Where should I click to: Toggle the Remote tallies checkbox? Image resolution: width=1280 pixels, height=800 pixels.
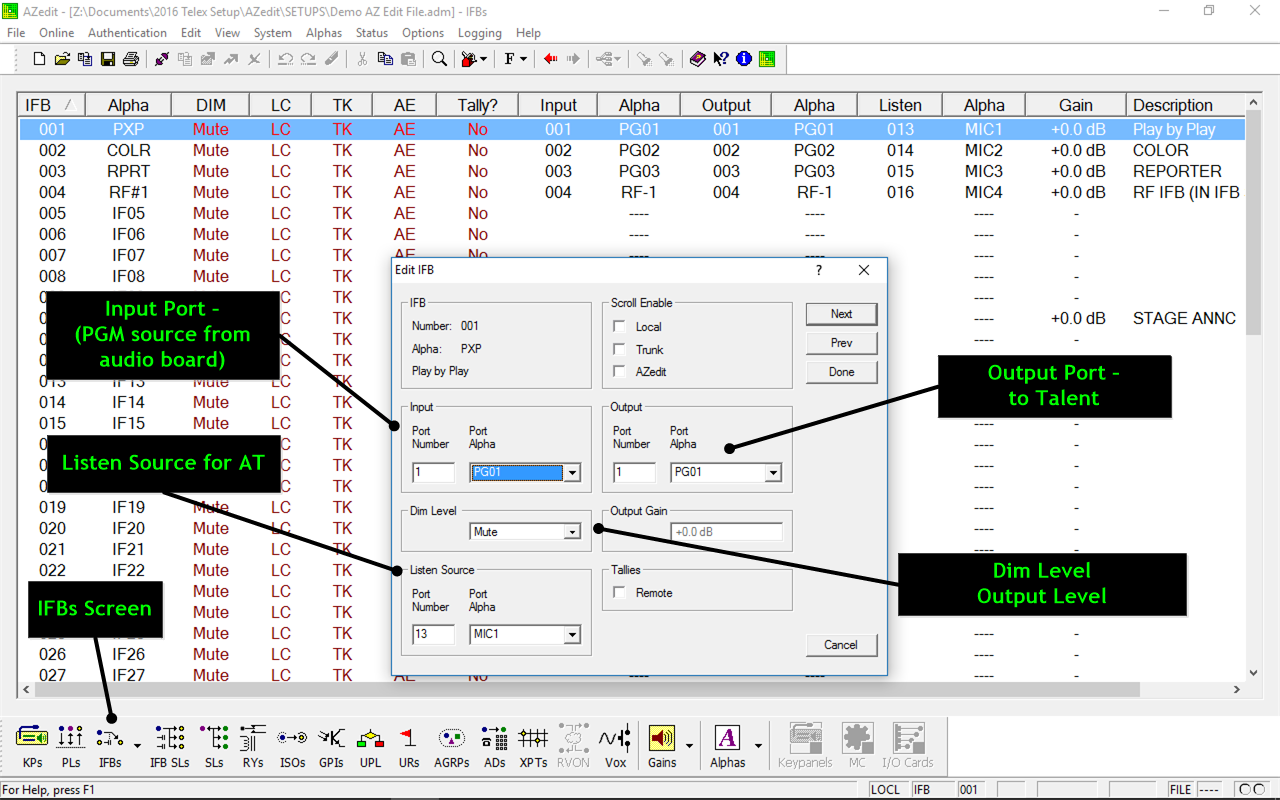619,593
